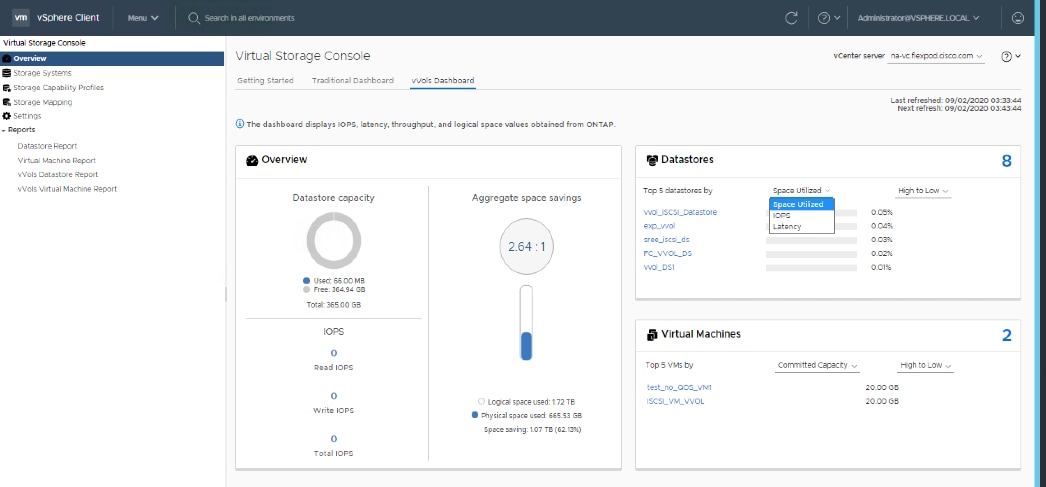Click the vSphere Client title

[x=68, y=18]
